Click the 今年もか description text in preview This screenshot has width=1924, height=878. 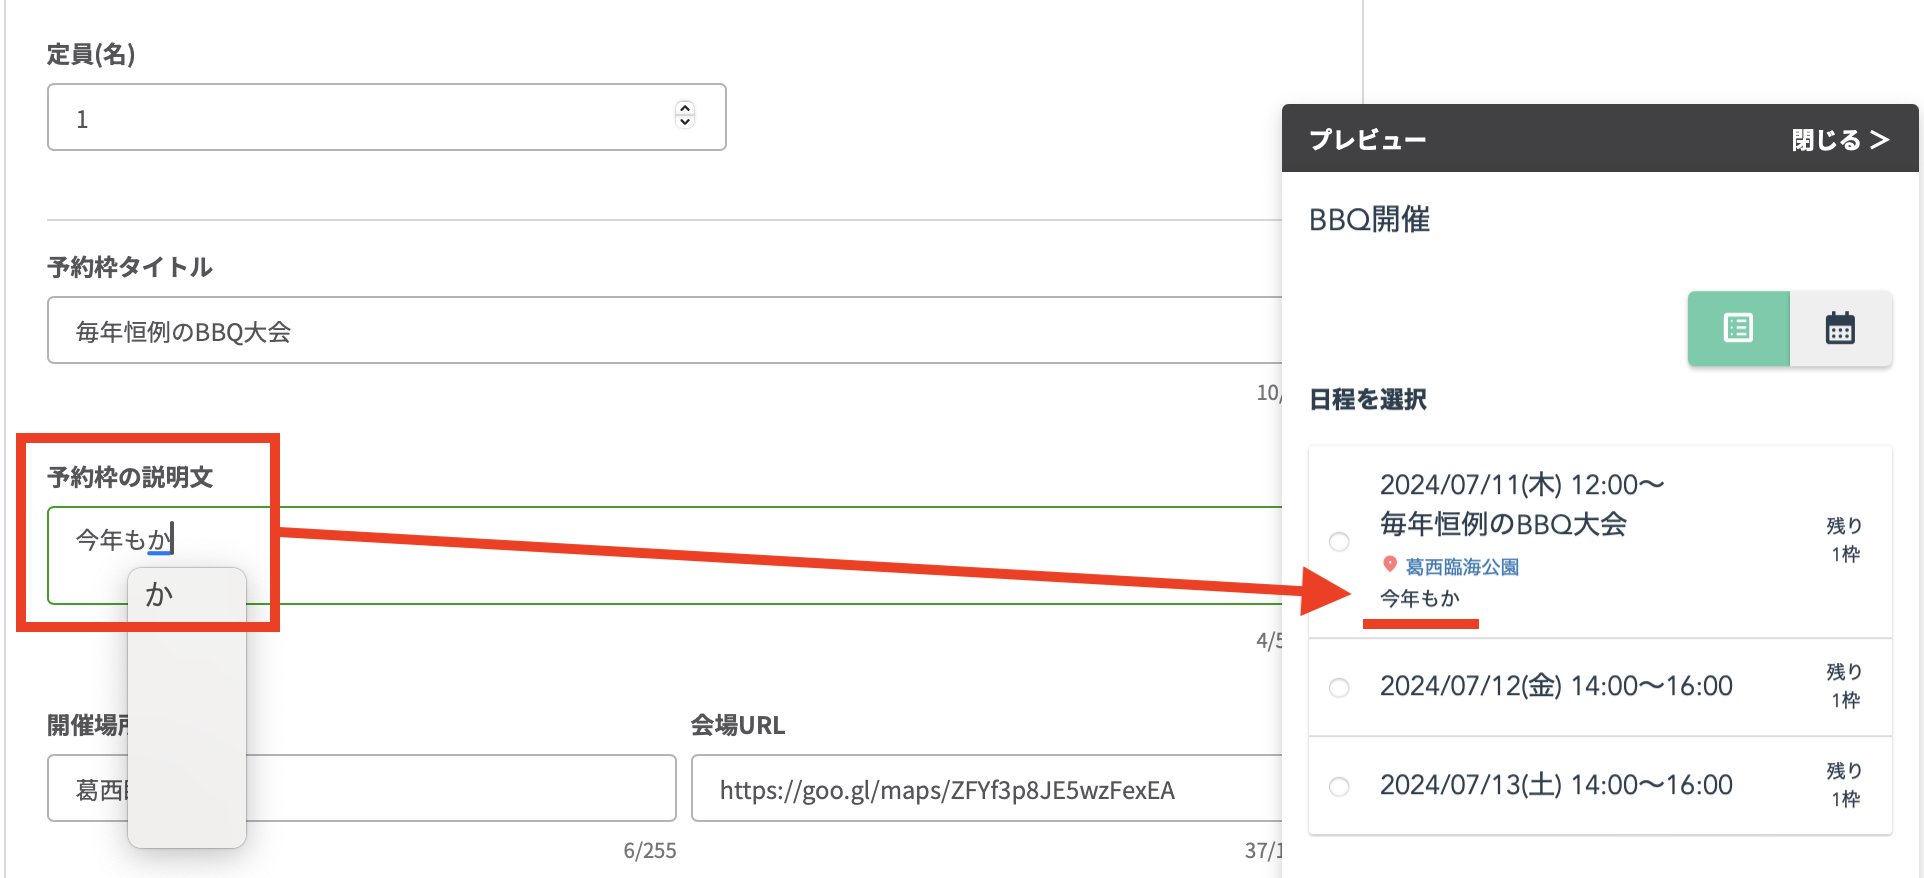click(1420, 599)
